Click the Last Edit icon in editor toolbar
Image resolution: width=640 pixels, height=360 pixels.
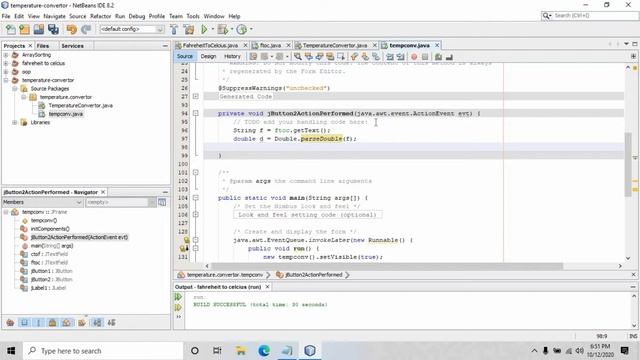(253, 57)
